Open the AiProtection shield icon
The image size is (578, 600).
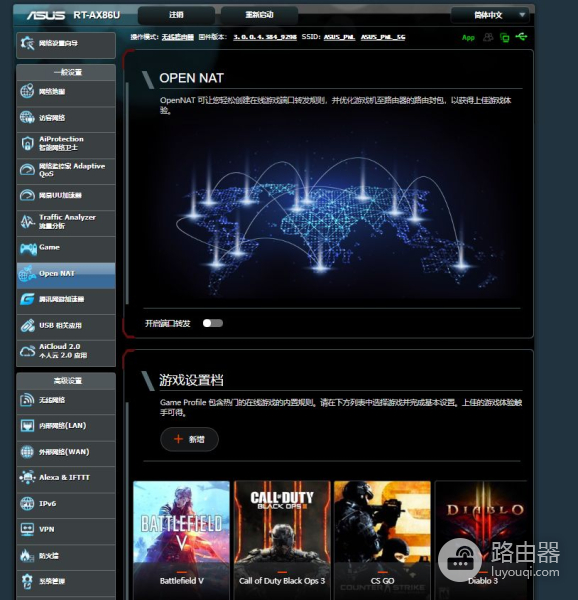click(27, 143)
